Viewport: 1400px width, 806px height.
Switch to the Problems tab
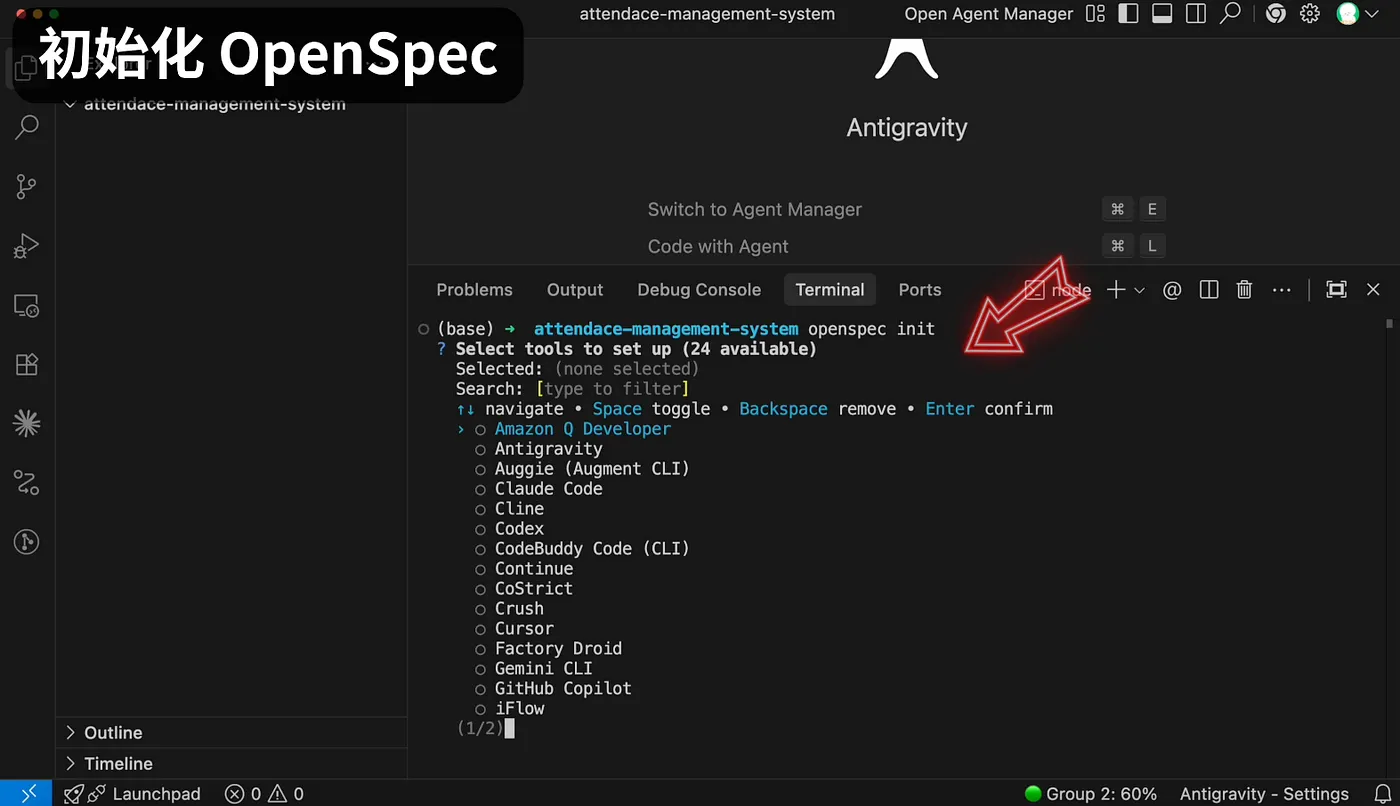point(474,290)
